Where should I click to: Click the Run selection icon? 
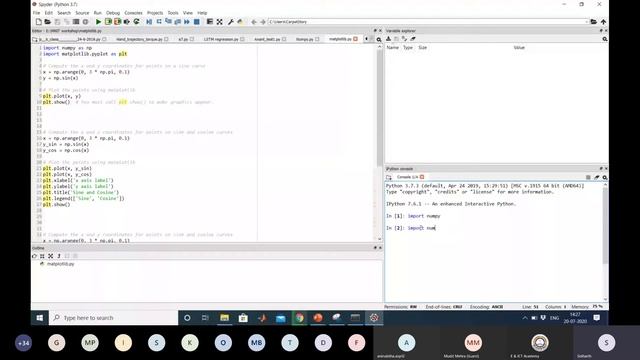click(x=127, y=22)
